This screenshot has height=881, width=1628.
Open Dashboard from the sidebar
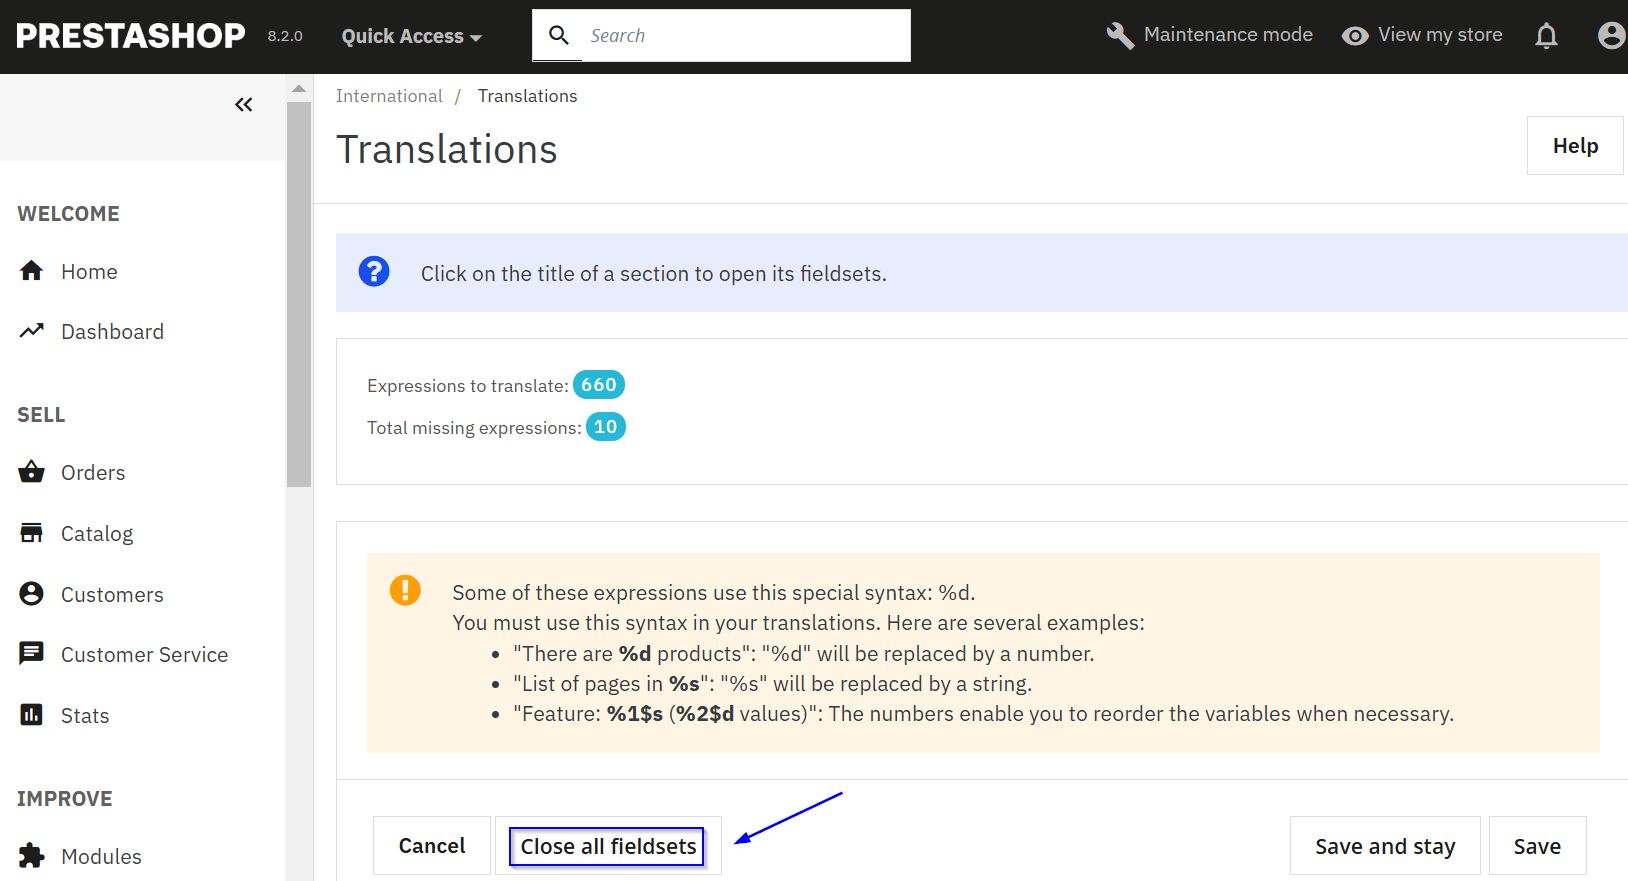click(x=112, y=332)
